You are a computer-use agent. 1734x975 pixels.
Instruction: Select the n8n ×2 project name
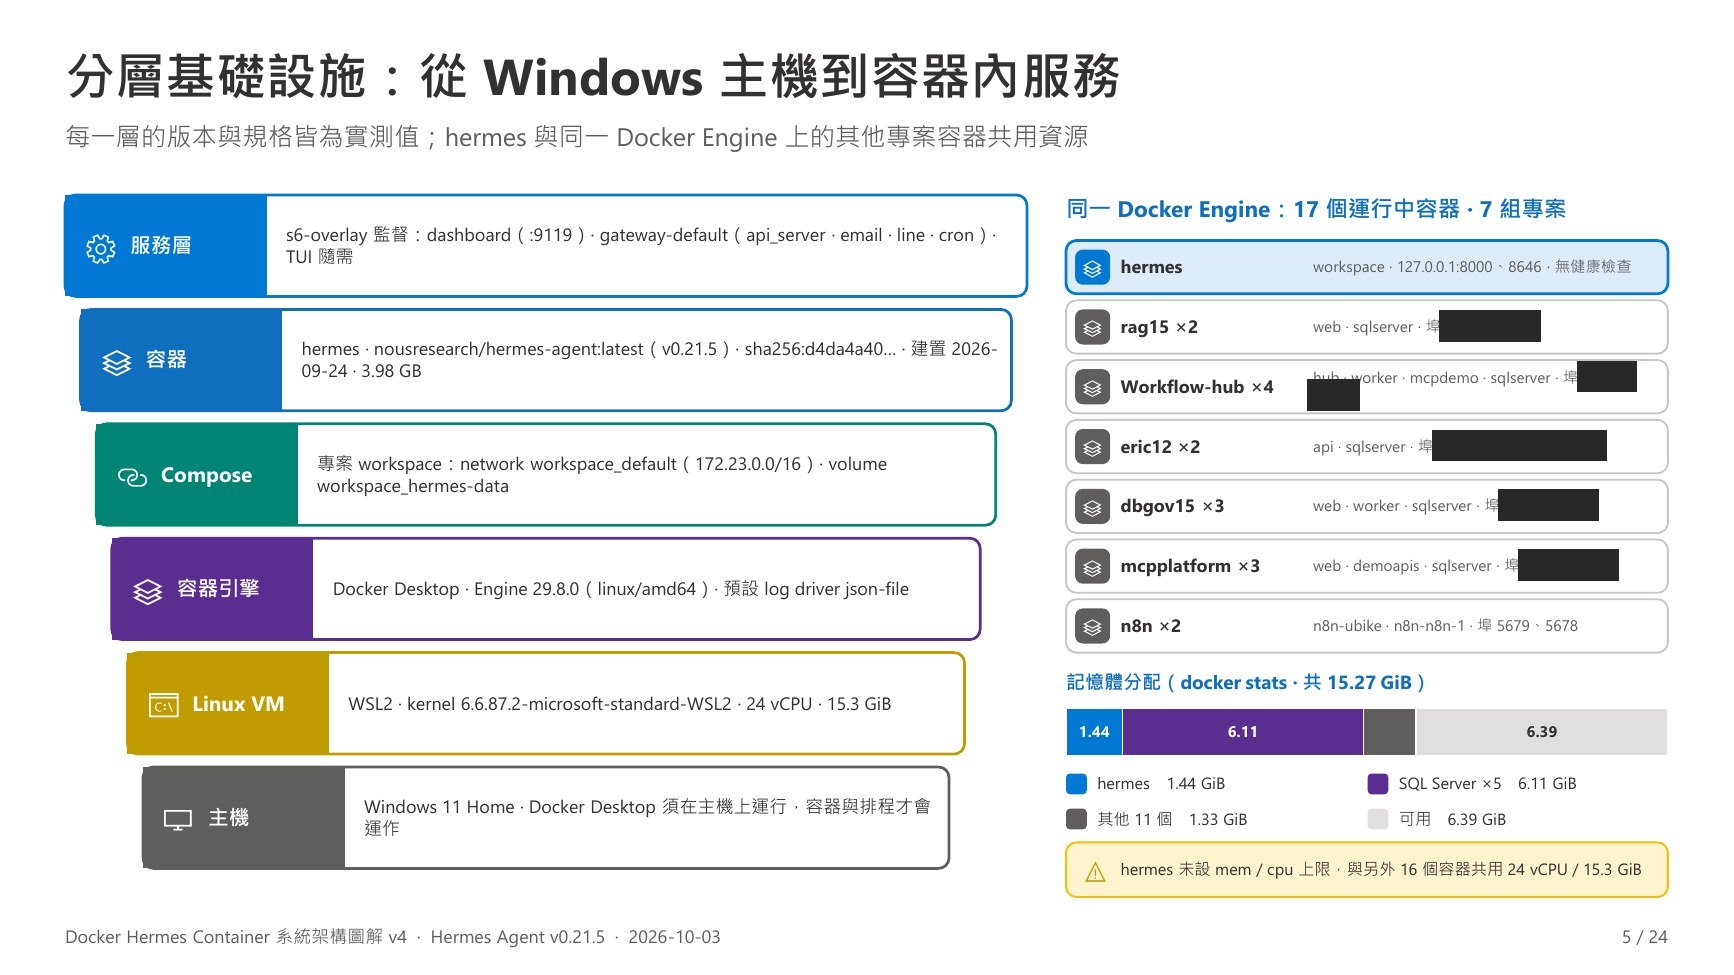pos(1150,626)
